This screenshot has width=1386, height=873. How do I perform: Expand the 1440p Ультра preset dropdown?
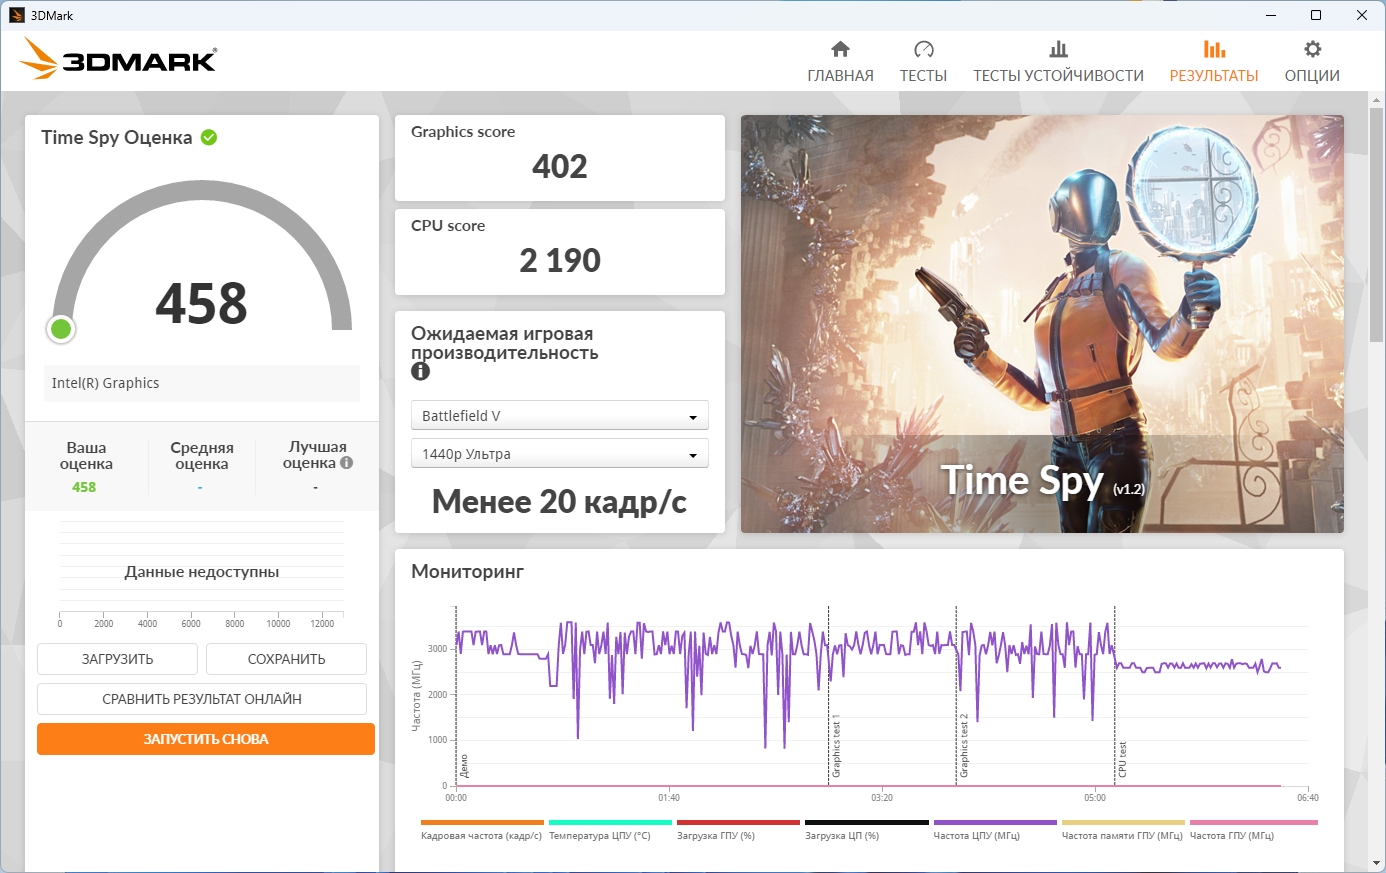(559, 454)
